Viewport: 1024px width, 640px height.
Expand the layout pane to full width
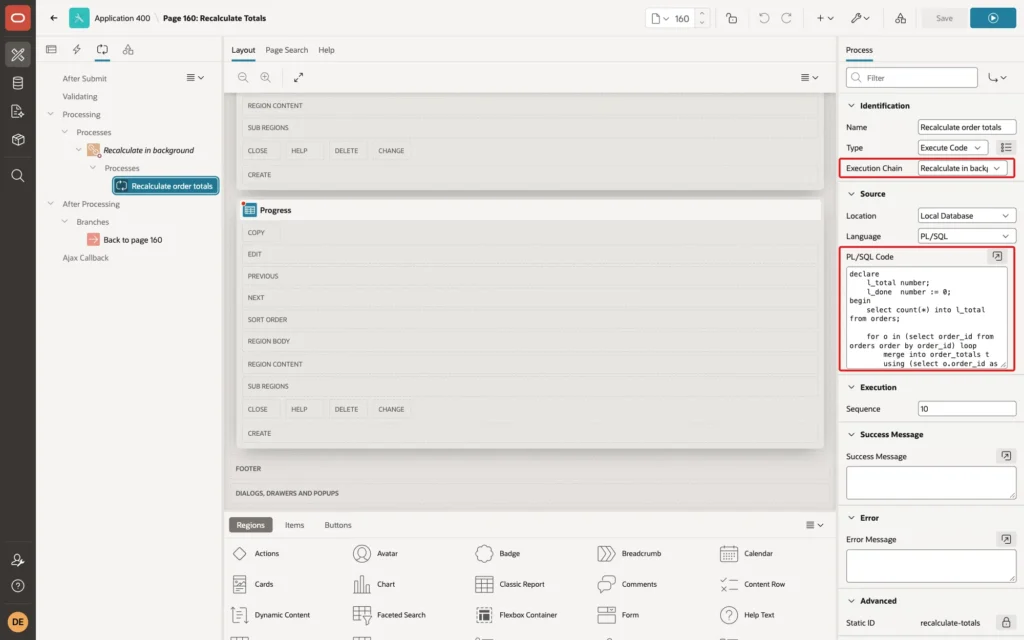[298, 77]
